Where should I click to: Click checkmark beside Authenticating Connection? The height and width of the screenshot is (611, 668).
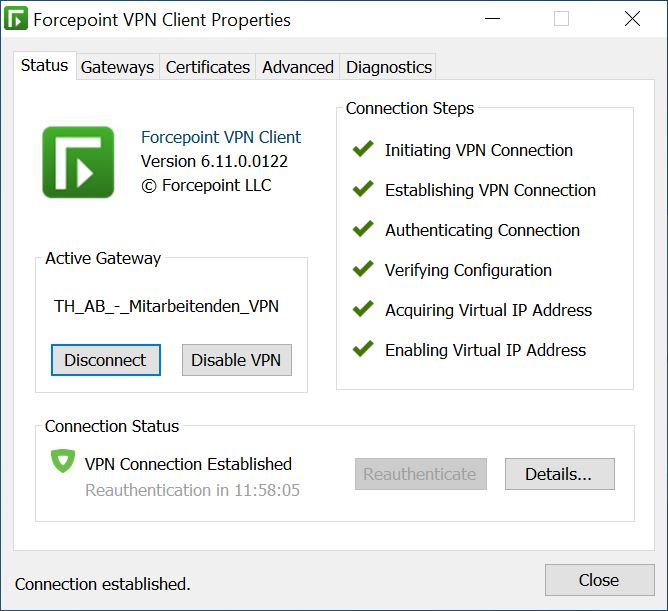[363, 229]
